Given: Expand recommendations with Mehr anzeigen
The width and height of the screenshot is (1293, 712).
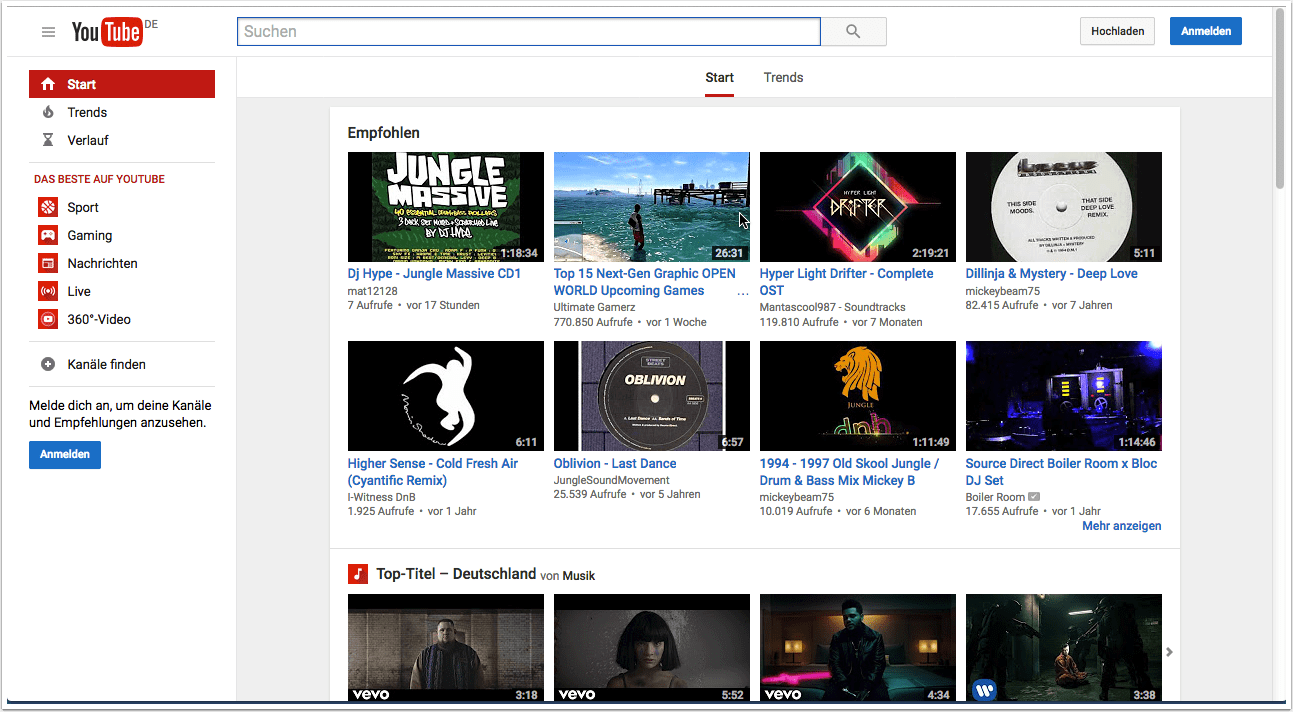Looking at the screenshot, I should [x=1121, y=526].
